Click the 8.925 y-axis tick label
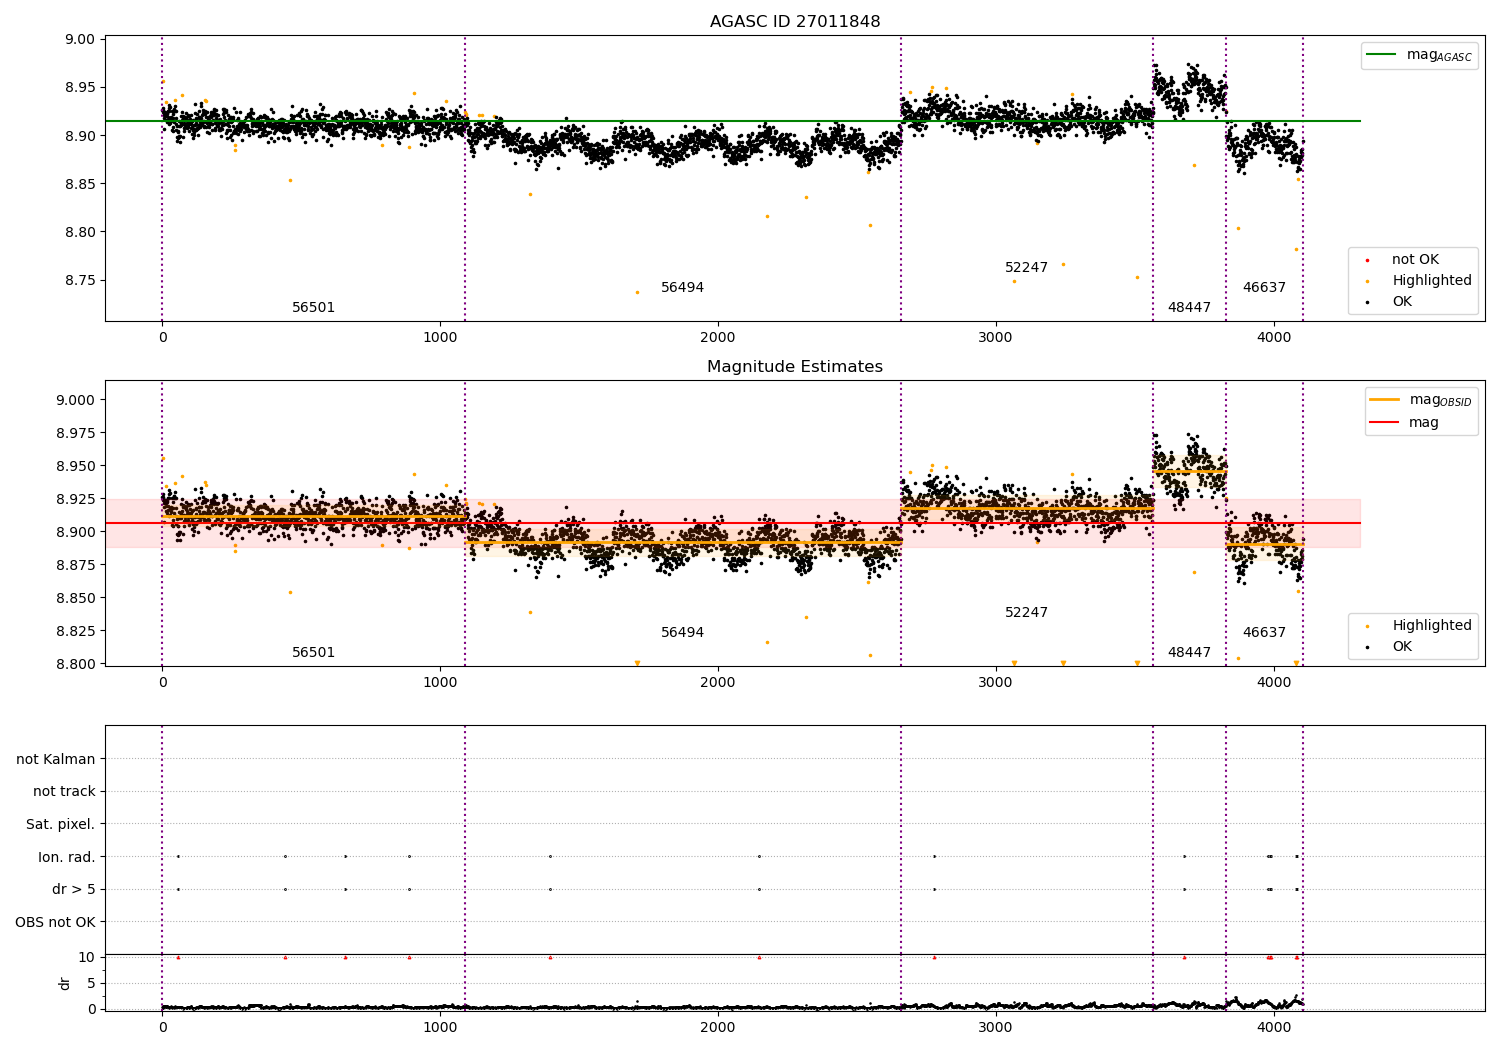The height and width of the screenshot is (1050, 1500). [x=76, y=499]
